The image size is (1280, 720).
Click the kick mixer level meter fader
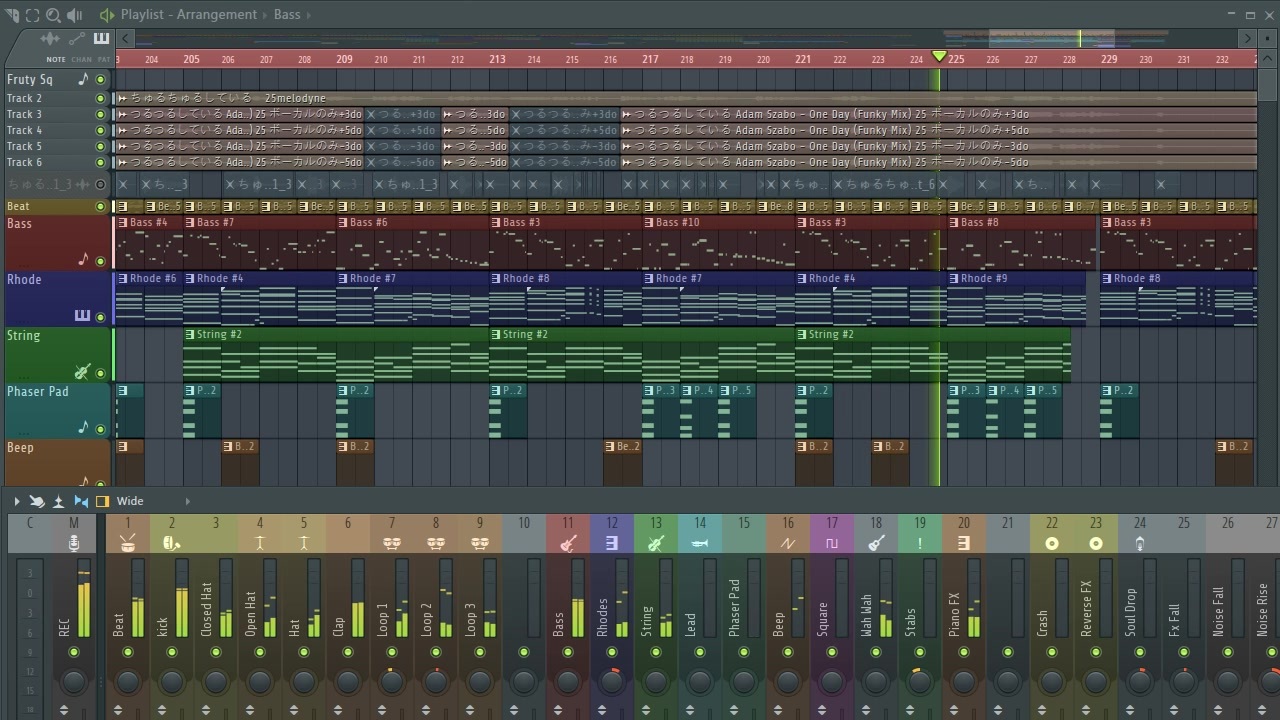pos(181,599)
